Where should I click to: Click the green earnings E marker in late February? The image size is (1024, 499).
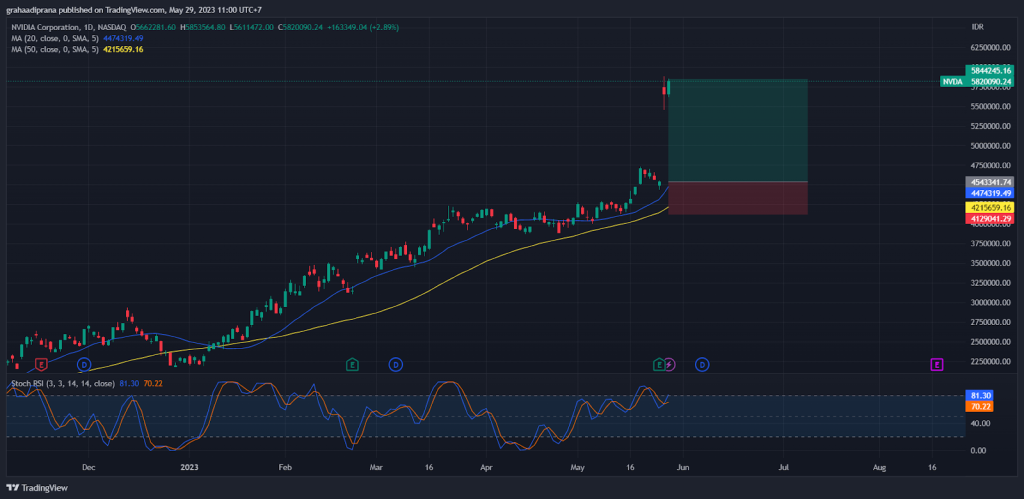pyautogui.click(x=353, y=364)
